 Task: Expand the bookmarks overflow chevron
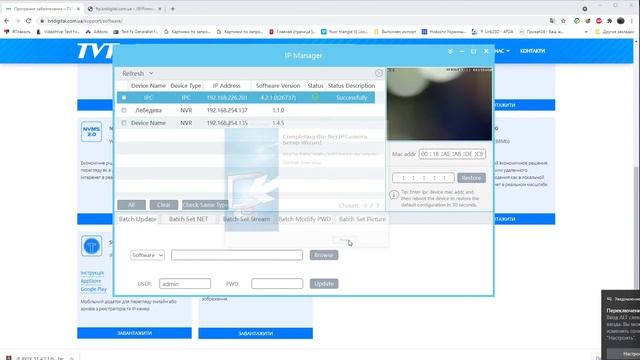(587, 31)
